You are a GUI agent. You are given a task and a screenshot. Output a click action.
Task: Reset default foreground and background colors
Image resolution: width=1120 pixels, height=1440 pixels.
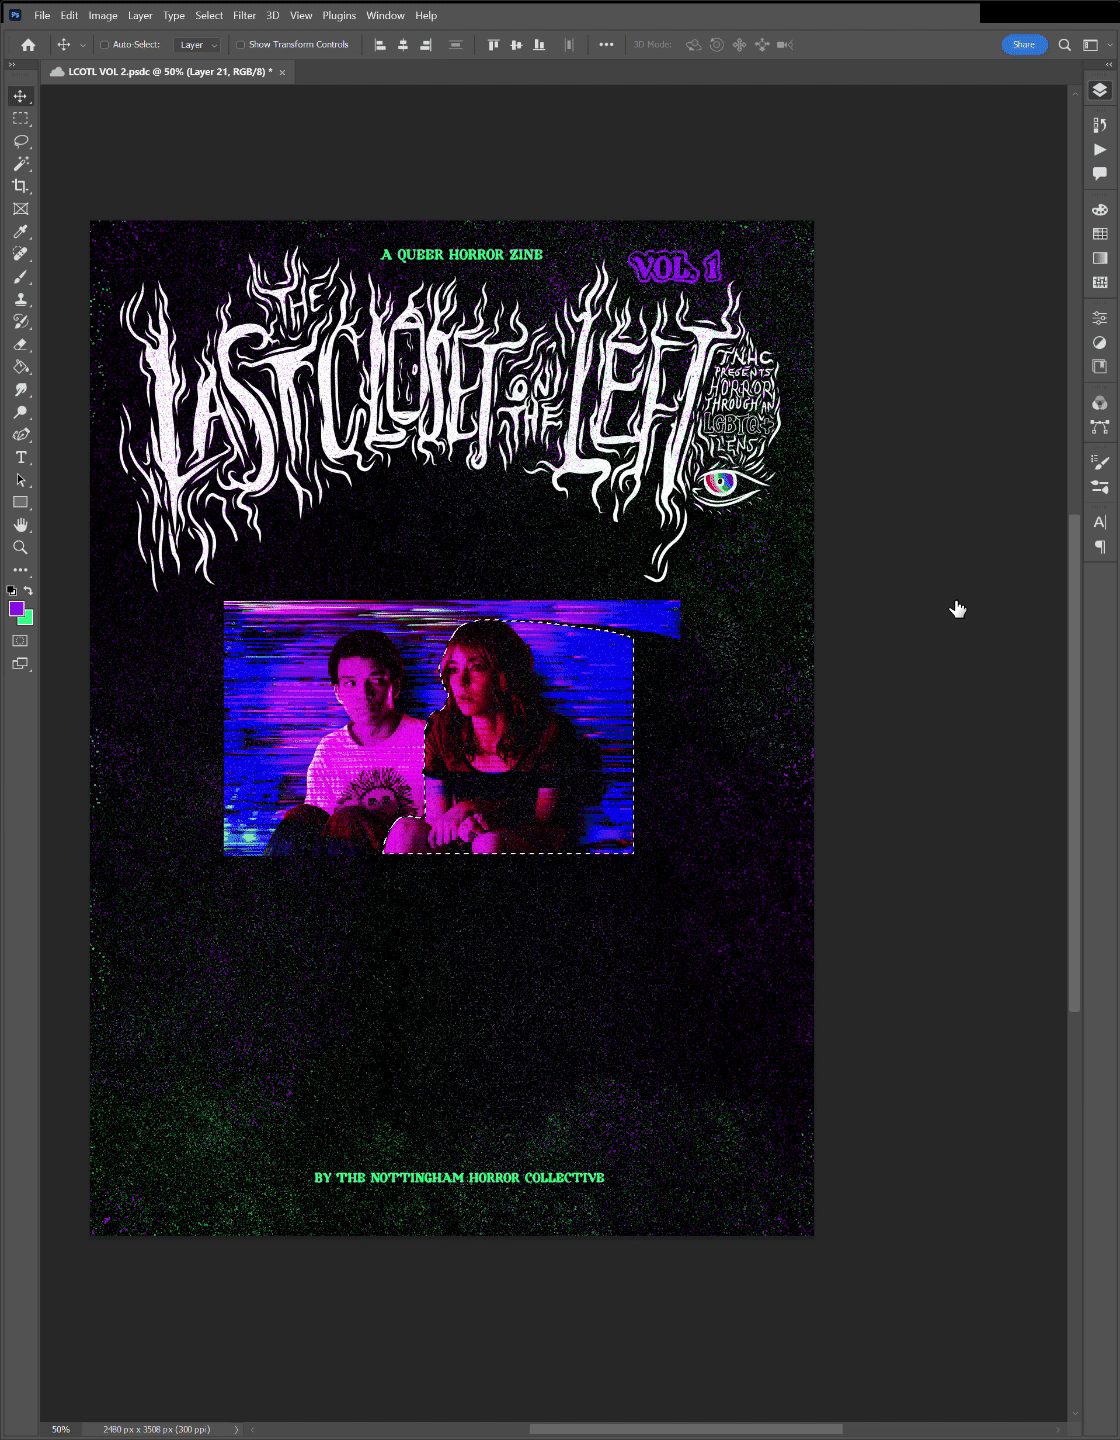[12, 591]
